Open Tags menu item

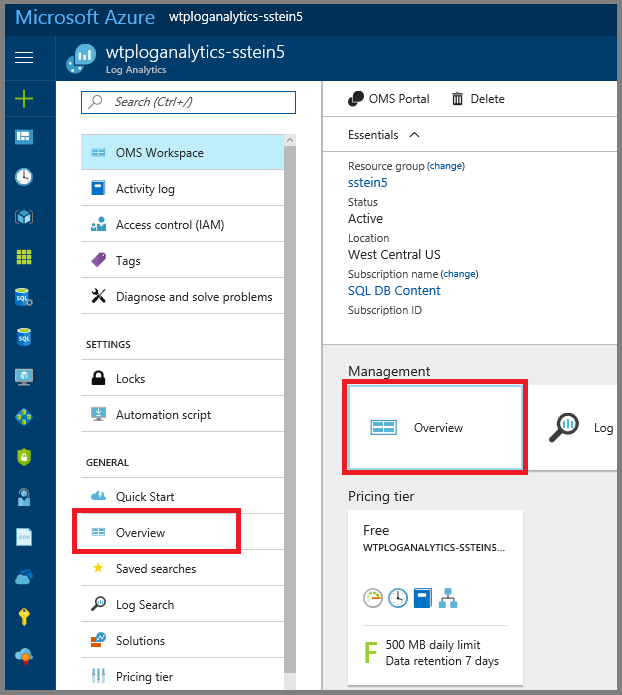click(182, 261)
